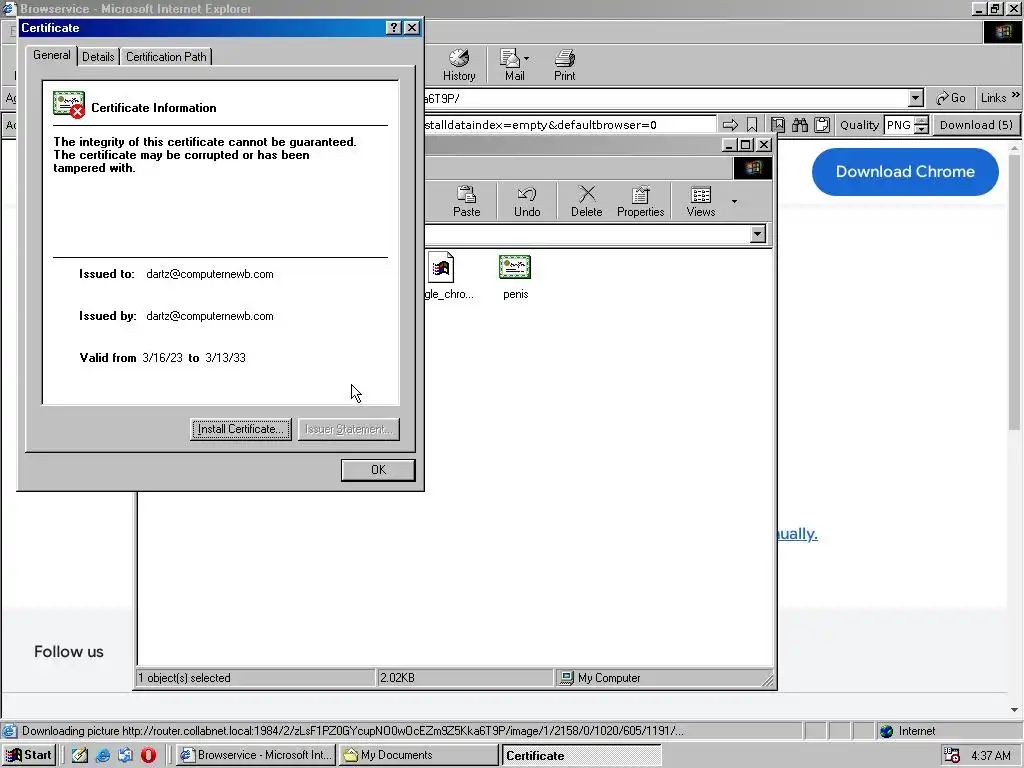Viewport: 1024px width, 768px height.
Task: Expand the Mail button dropdown arrow
Action: [526, 58]
